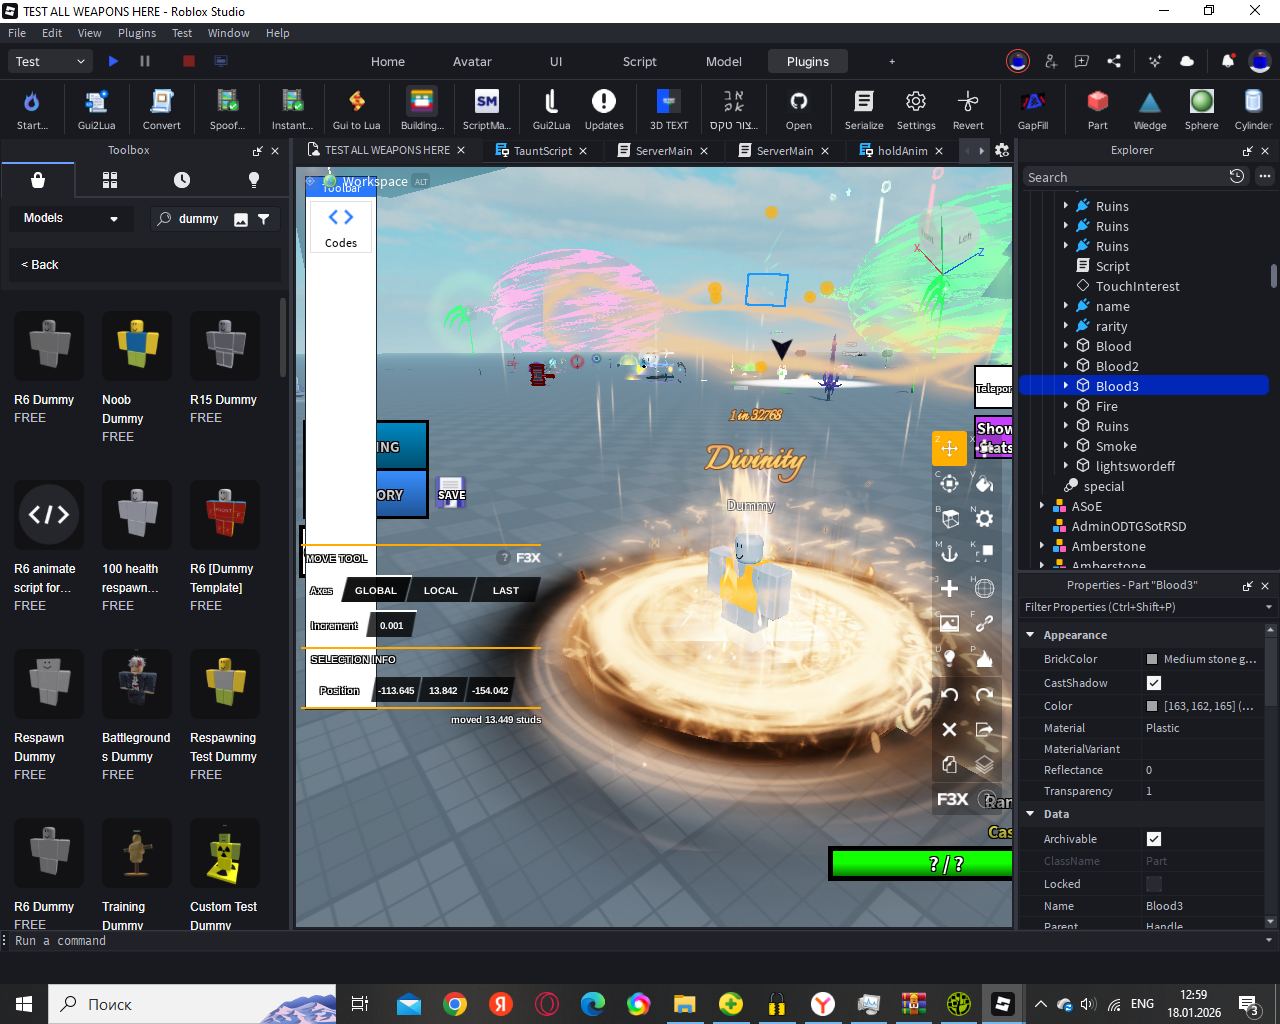Image resolution: width=1280 pixels, height=1024 pixels.
Task: Click the F3X redo arrow
Action: (x=984, y=694)
